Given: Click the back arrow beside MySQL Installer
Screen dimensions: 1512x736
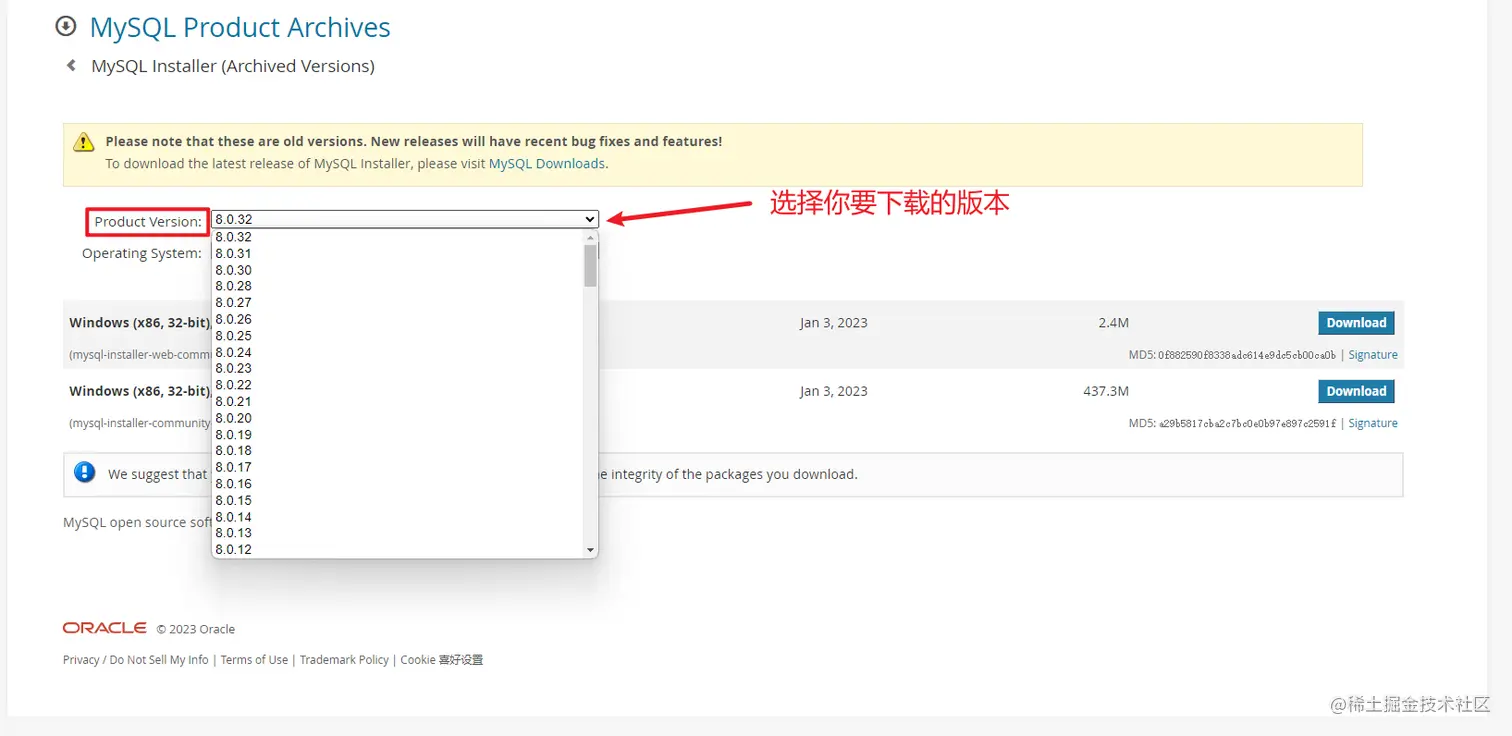Looking at the screenshot, I should tap(71, 66).
